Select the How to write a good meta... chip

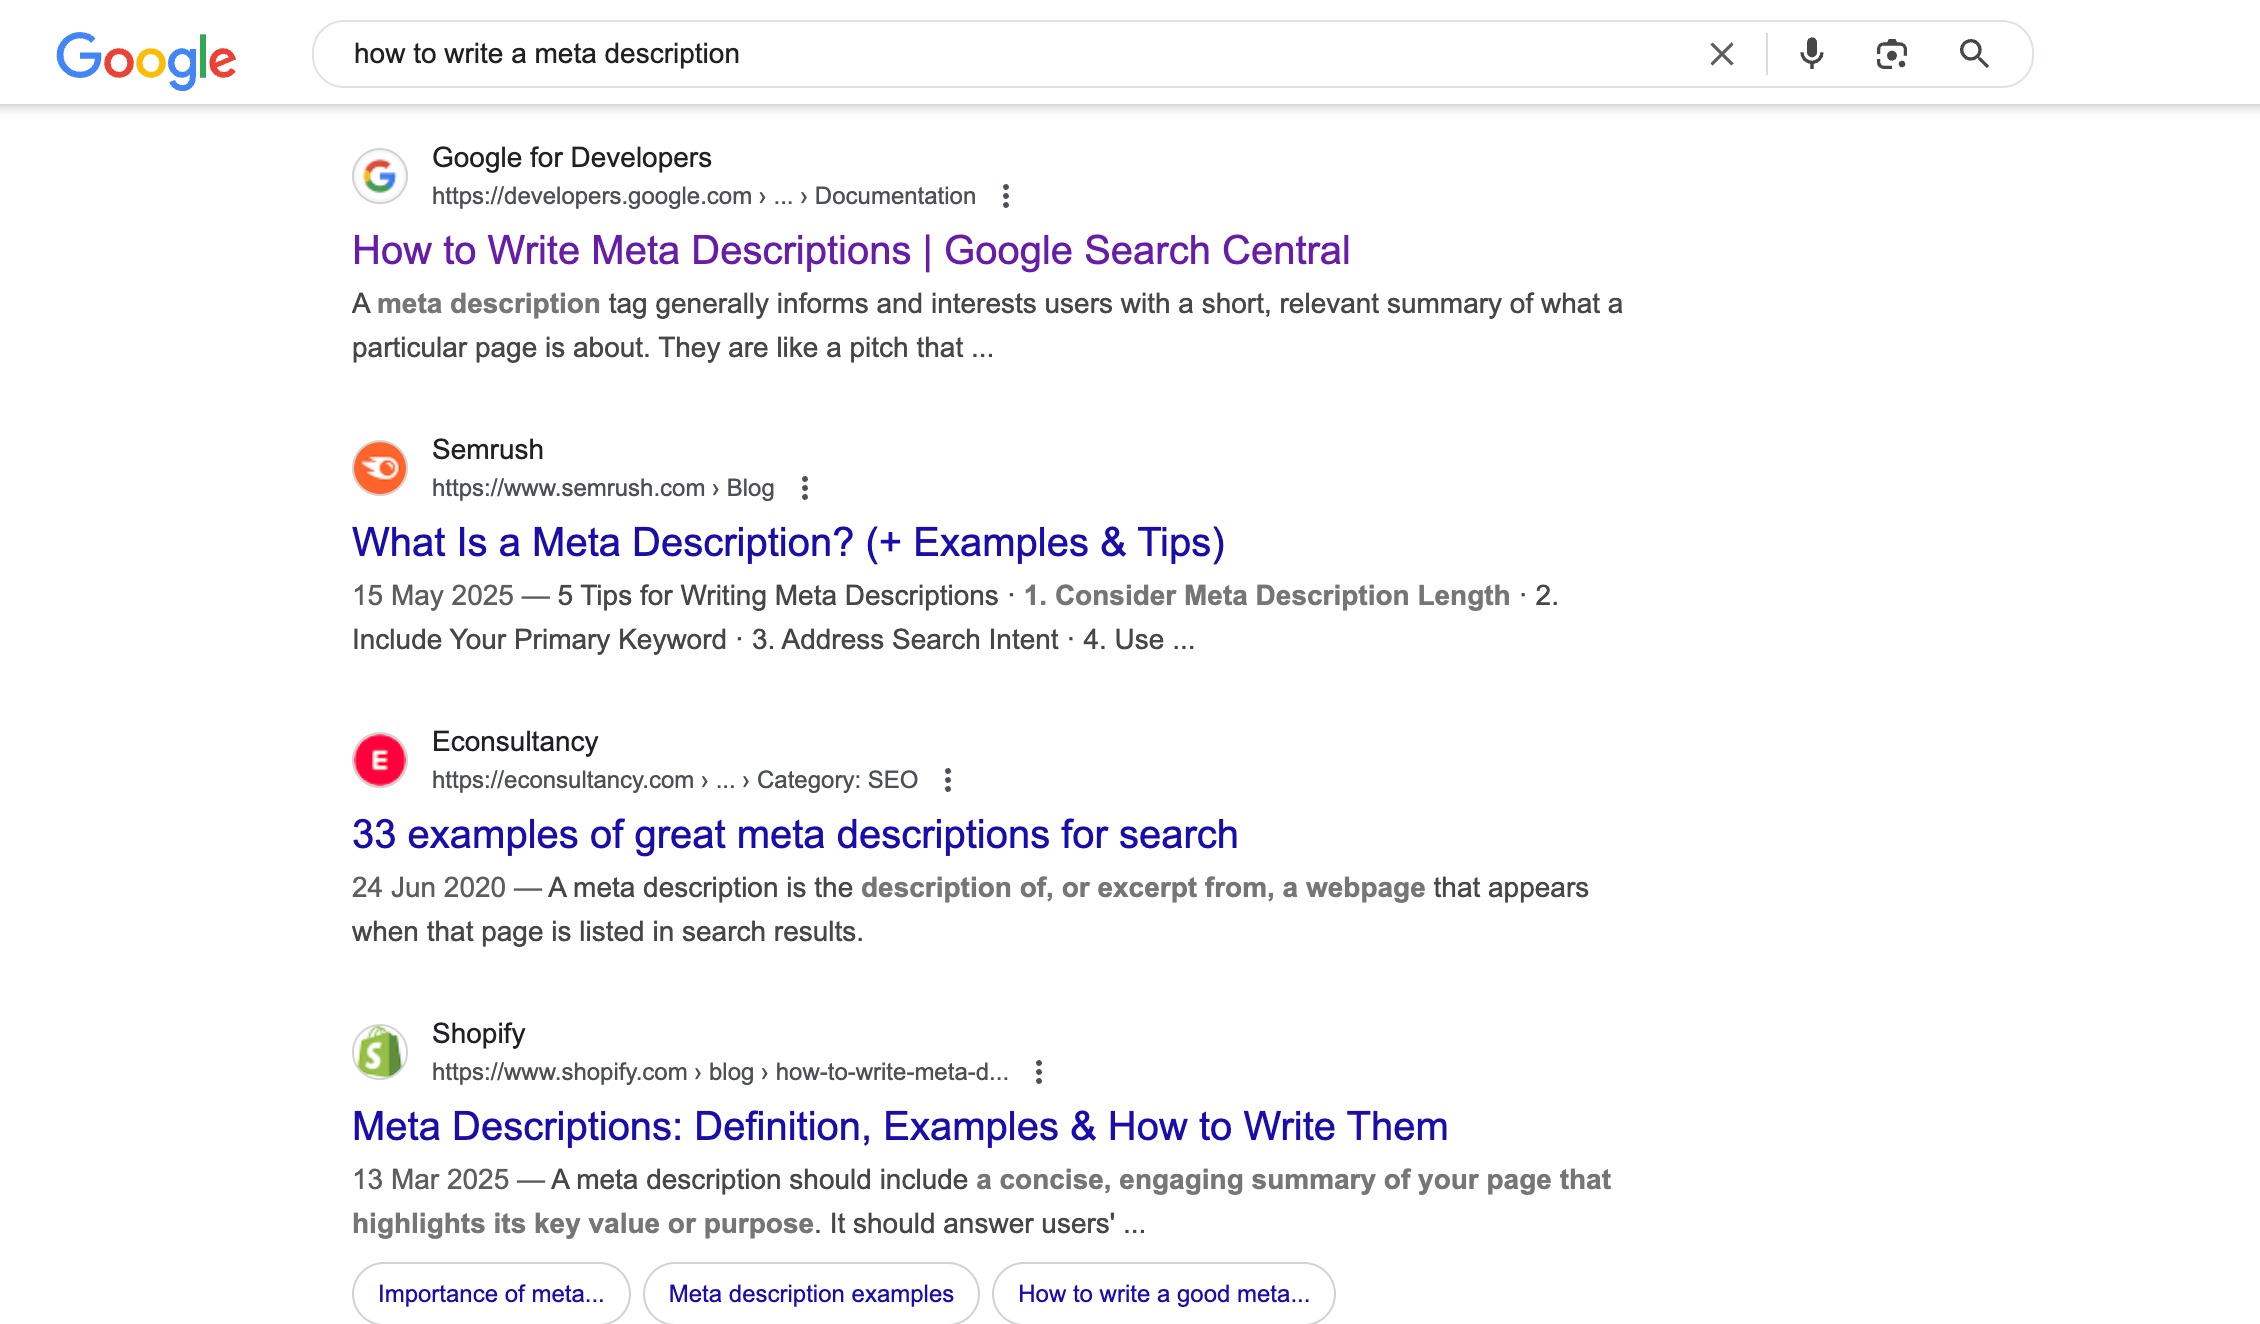[1164, 1293]
